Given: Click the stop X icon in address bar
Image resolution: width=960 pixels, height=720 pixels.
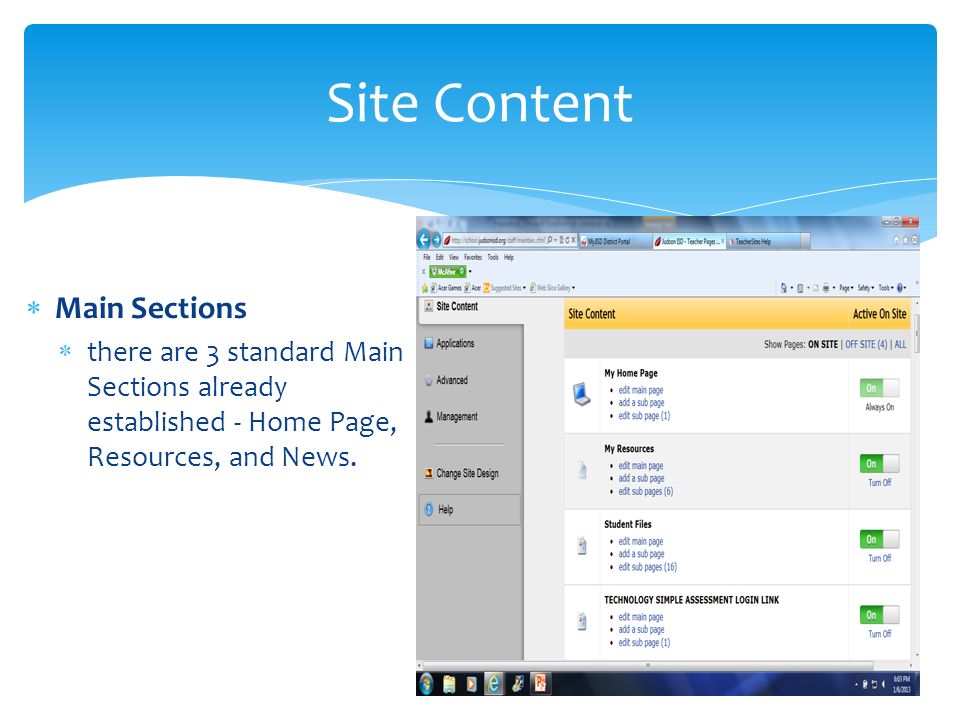Looking at the screenshot, I should click(573, 241).
